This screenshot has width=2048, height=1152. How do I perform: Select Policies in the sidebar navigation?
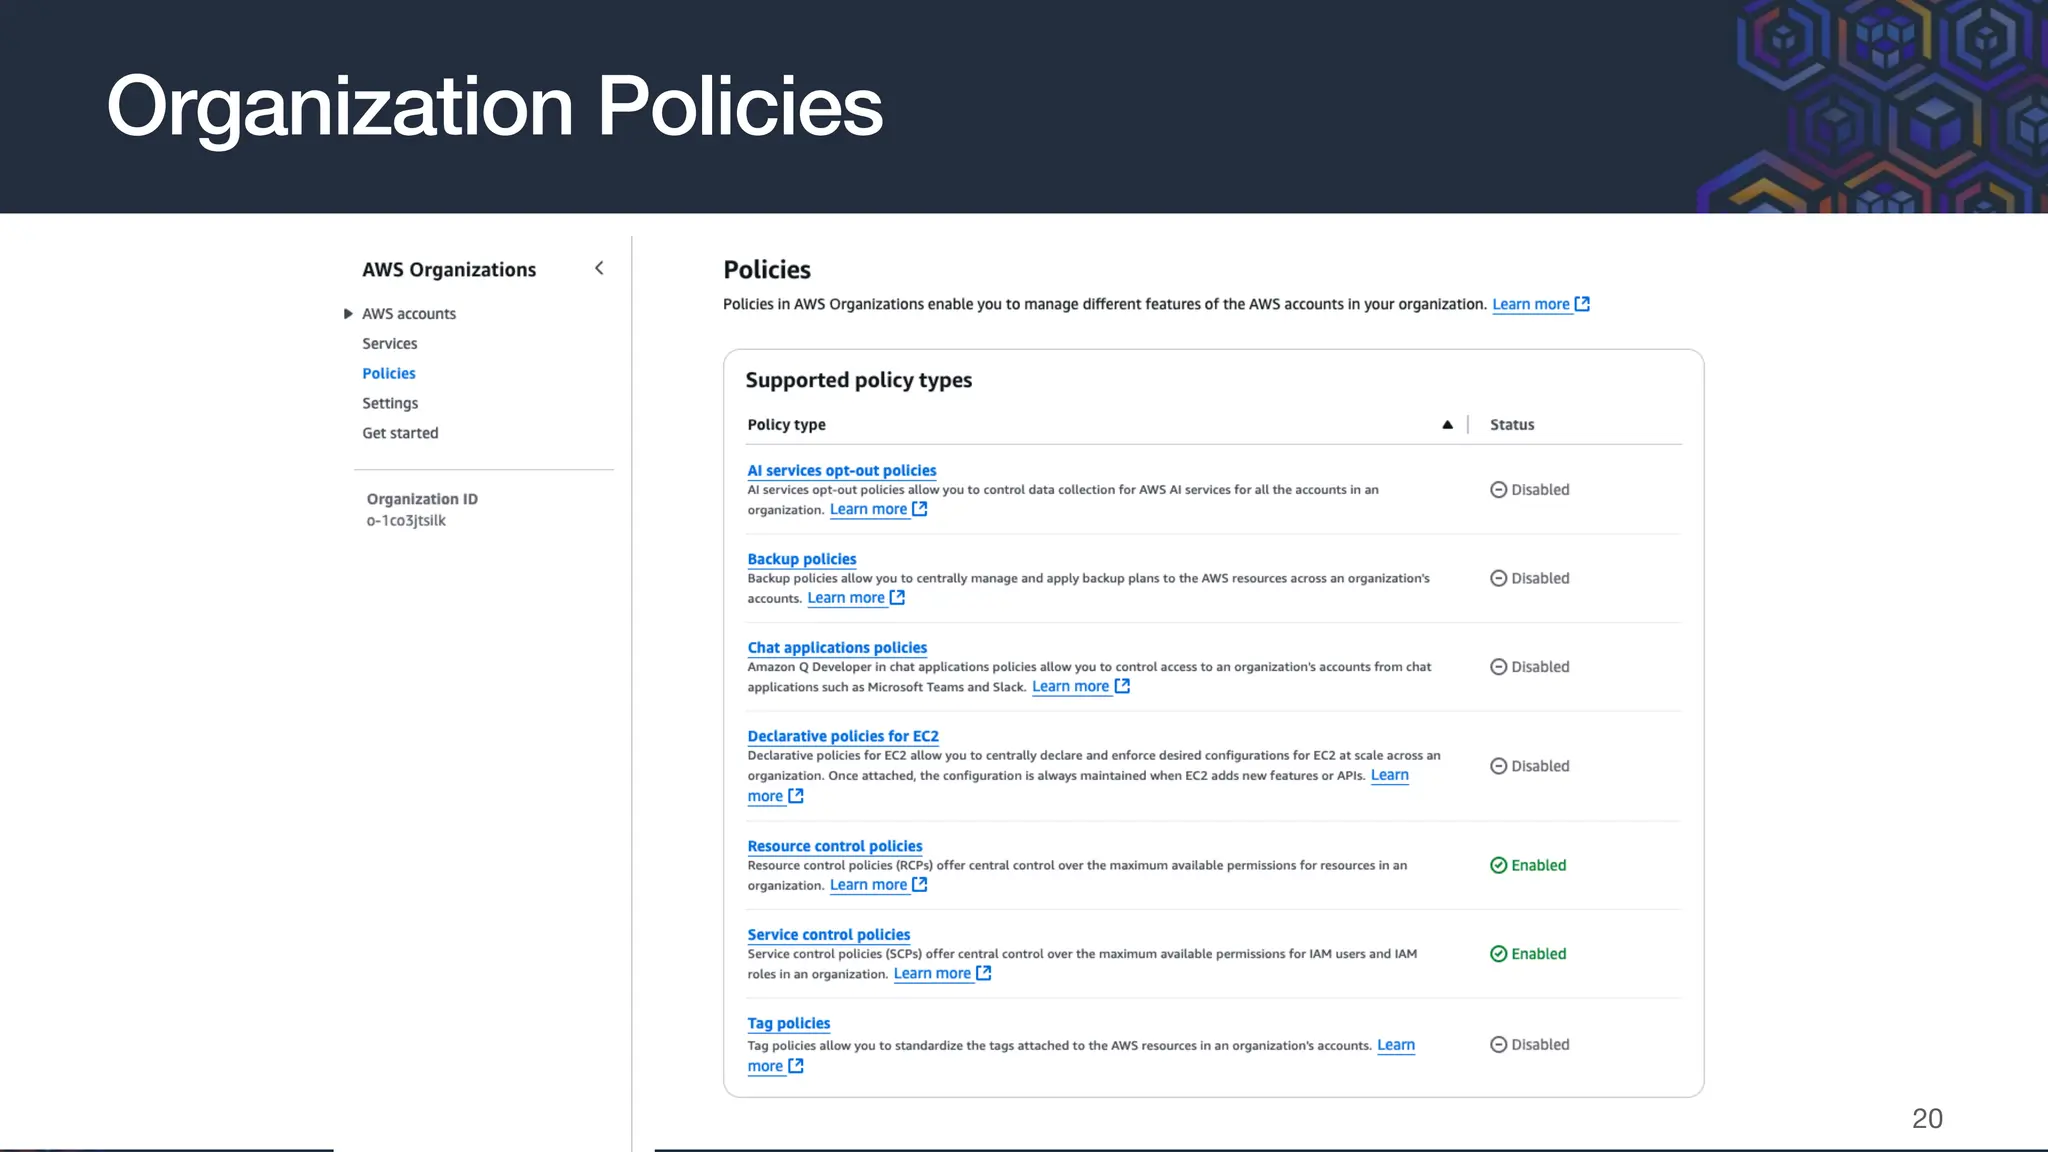pyautogui.click(x=389, y=373)
